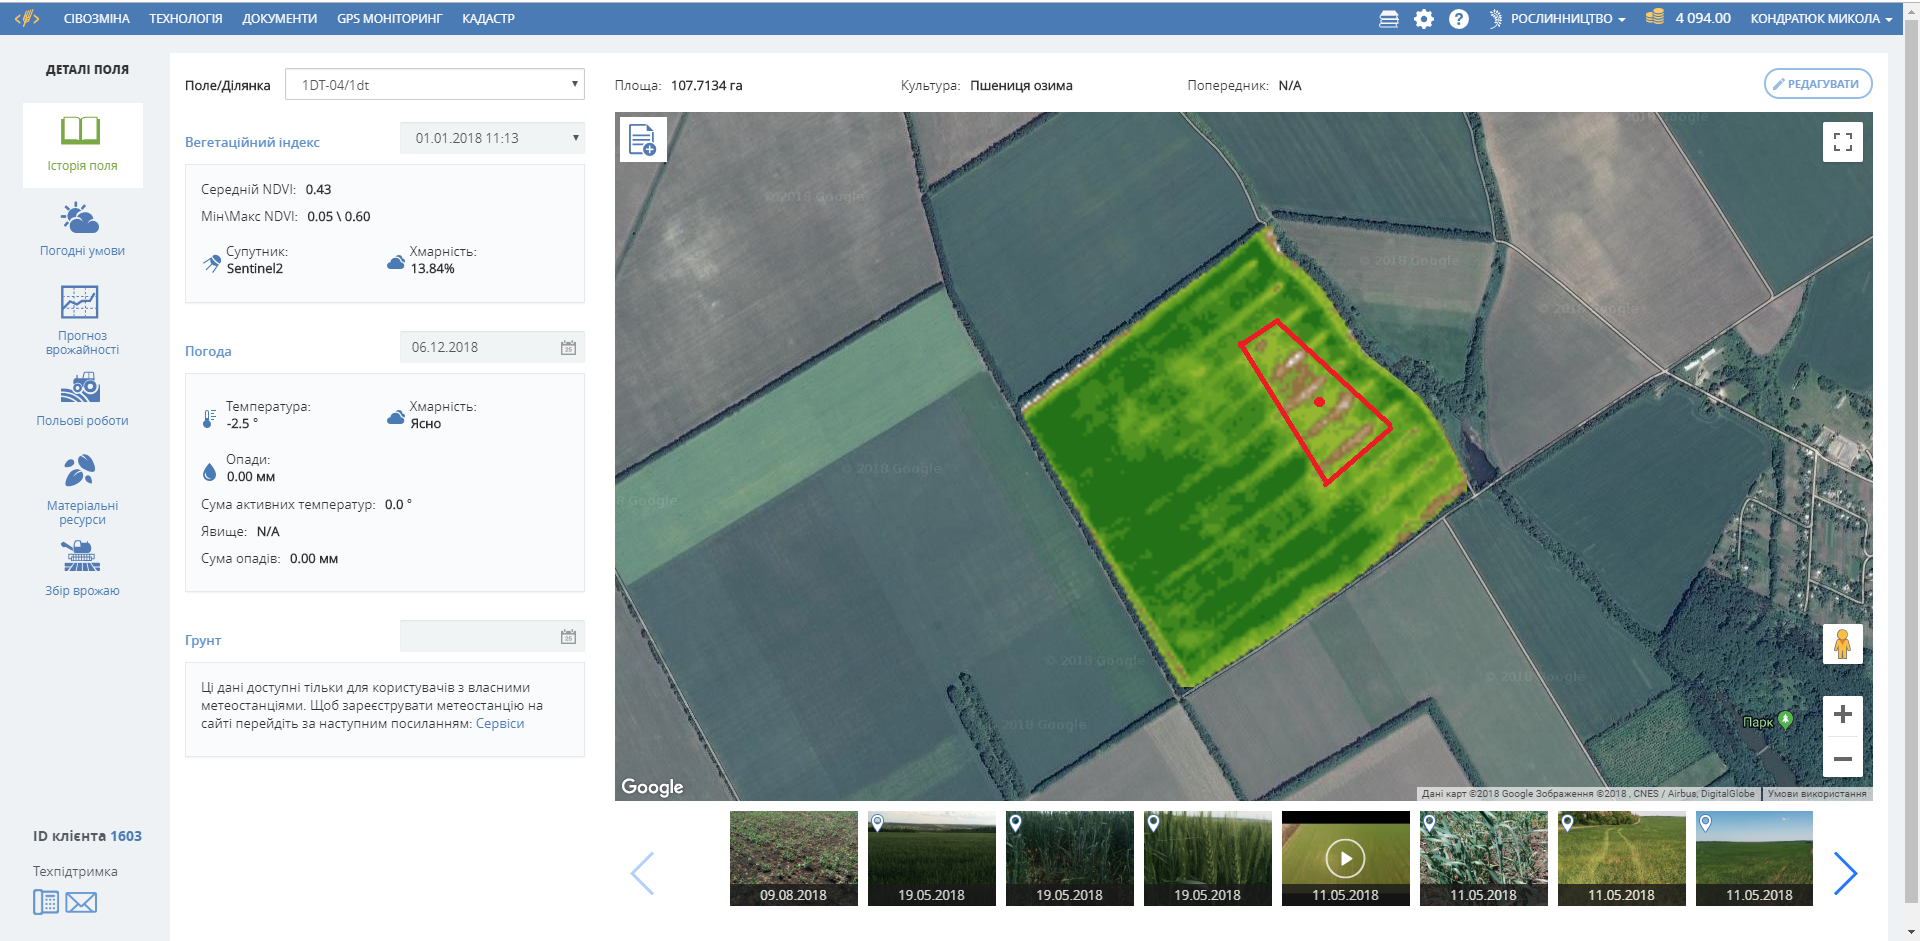Open Збір врожаю harvester icon
Viewport: 1920px width, 941px height.
coord(81,556)
